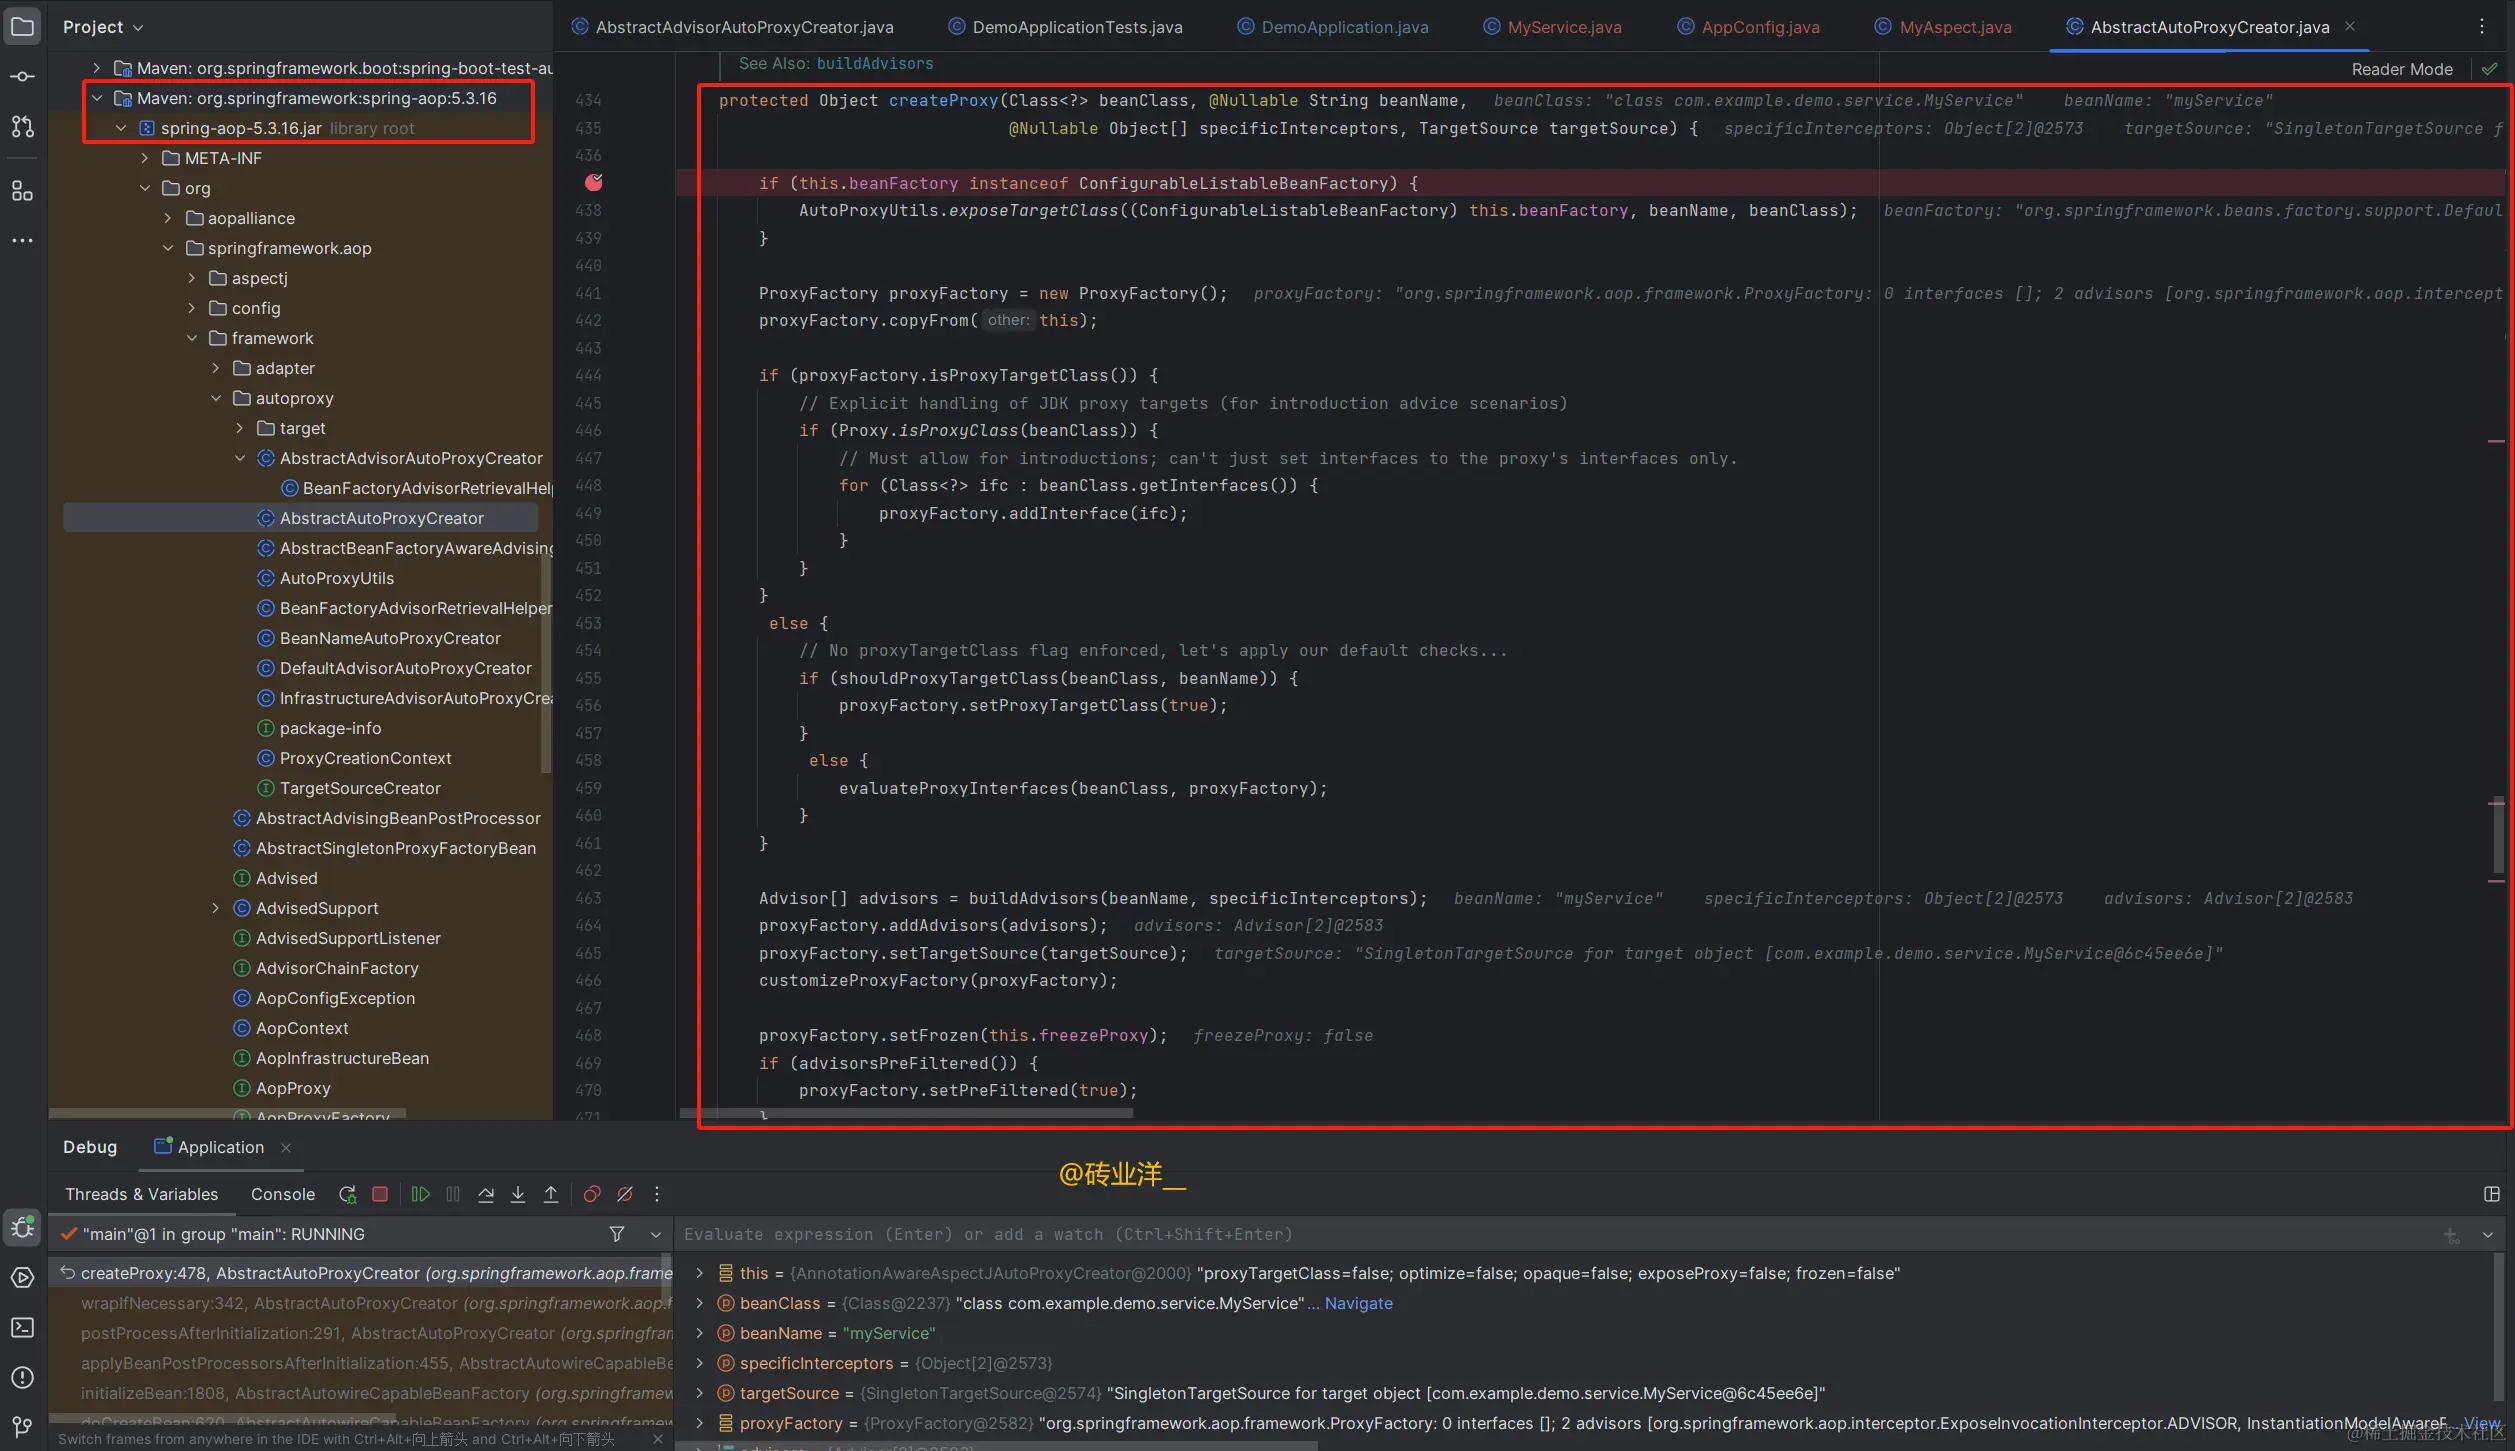This screenshot has width=2515, height=1451.
Task: Click the green inspection checkmark in editor
Action: tap(2490, 69)
